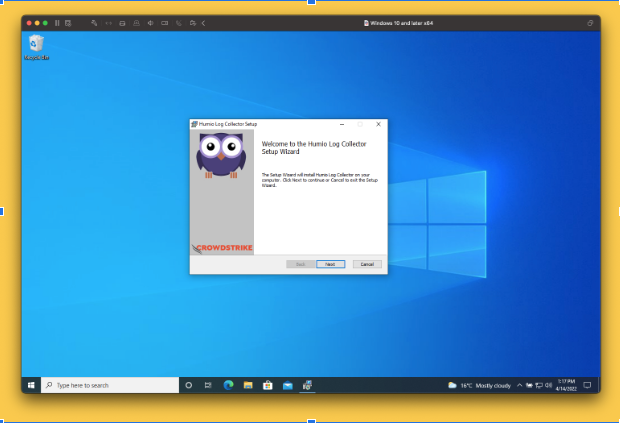Cancel the Humio Log Collector setup
The width and height of the screenshot is (620, 423).
click(367, 264)
